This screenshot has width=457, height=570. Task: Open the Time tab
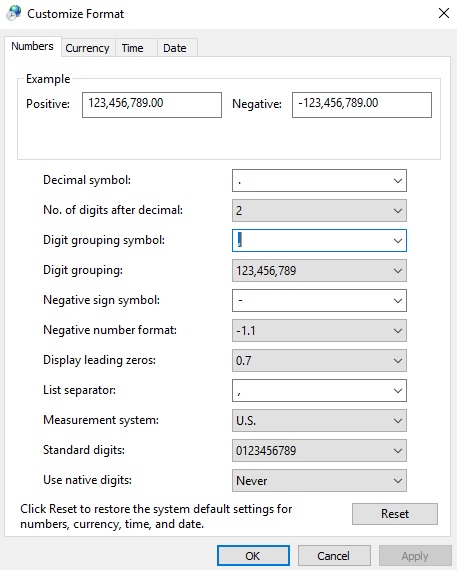132,48
